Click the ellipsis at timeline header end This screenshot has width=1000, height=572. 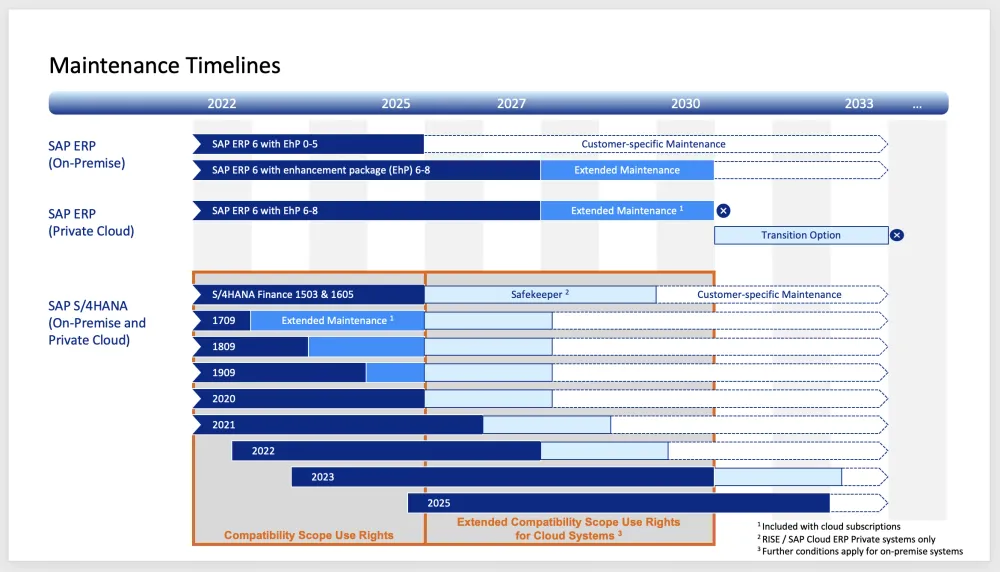point(917,103)
